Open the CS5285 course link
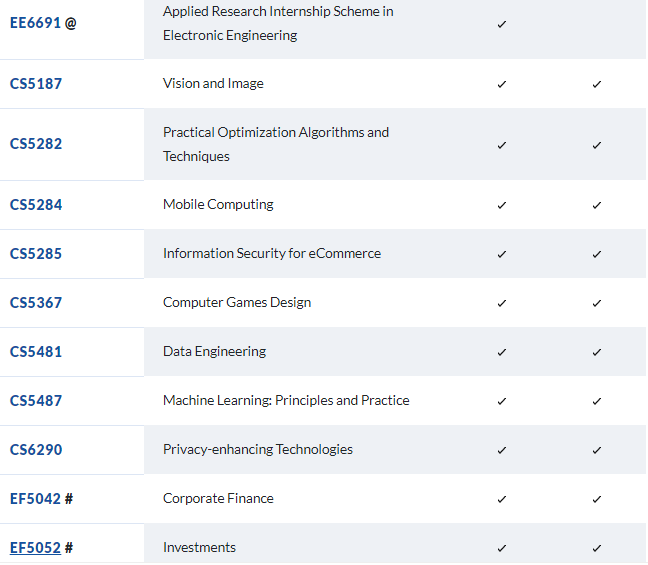 tap(36, 254)
